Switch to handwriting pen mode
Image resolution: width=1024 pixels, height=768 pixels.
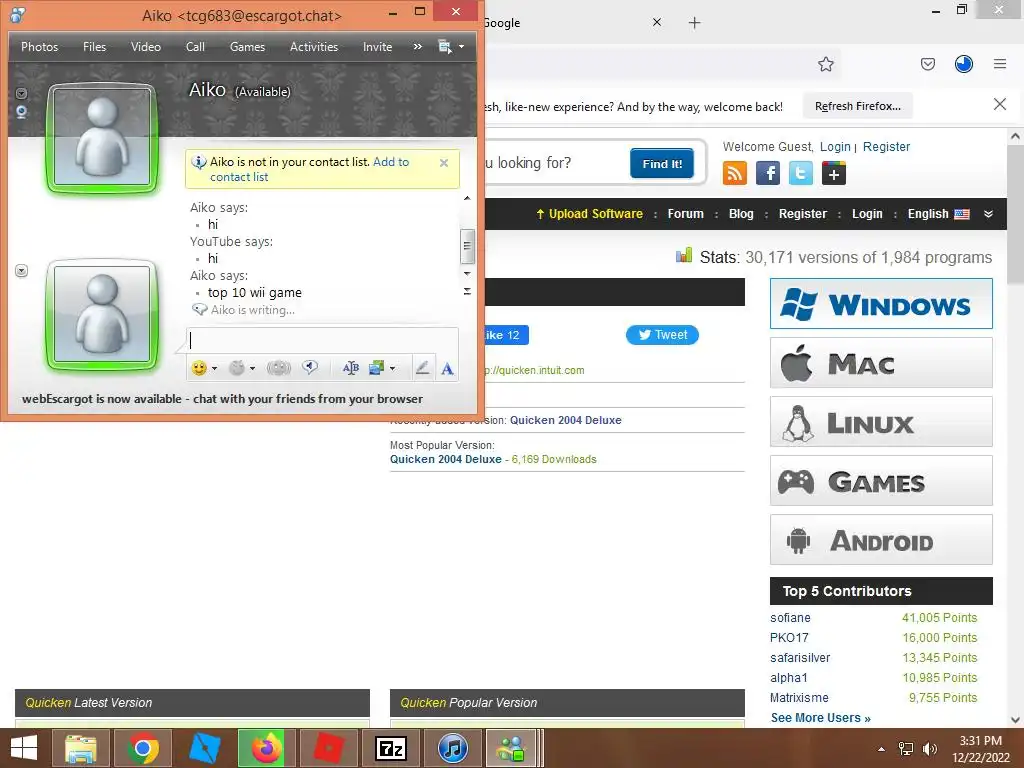click(423, 368)
